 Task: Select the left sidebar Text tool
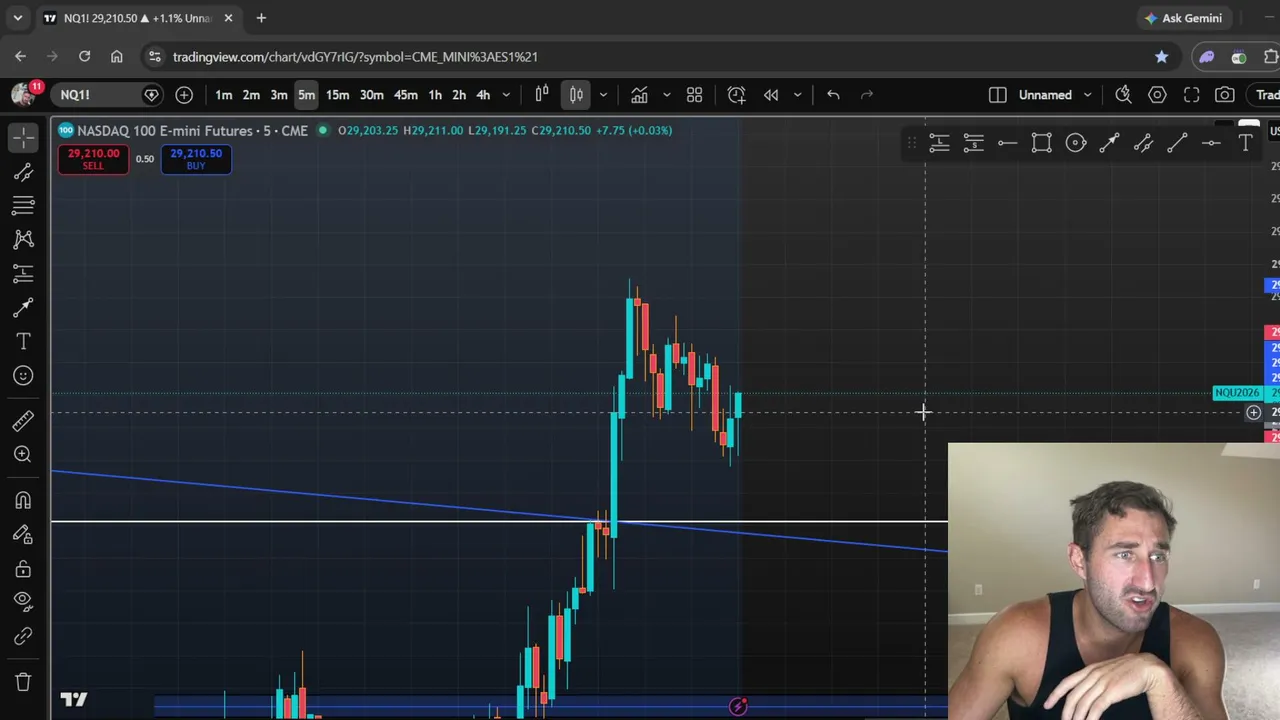(23, 341)
